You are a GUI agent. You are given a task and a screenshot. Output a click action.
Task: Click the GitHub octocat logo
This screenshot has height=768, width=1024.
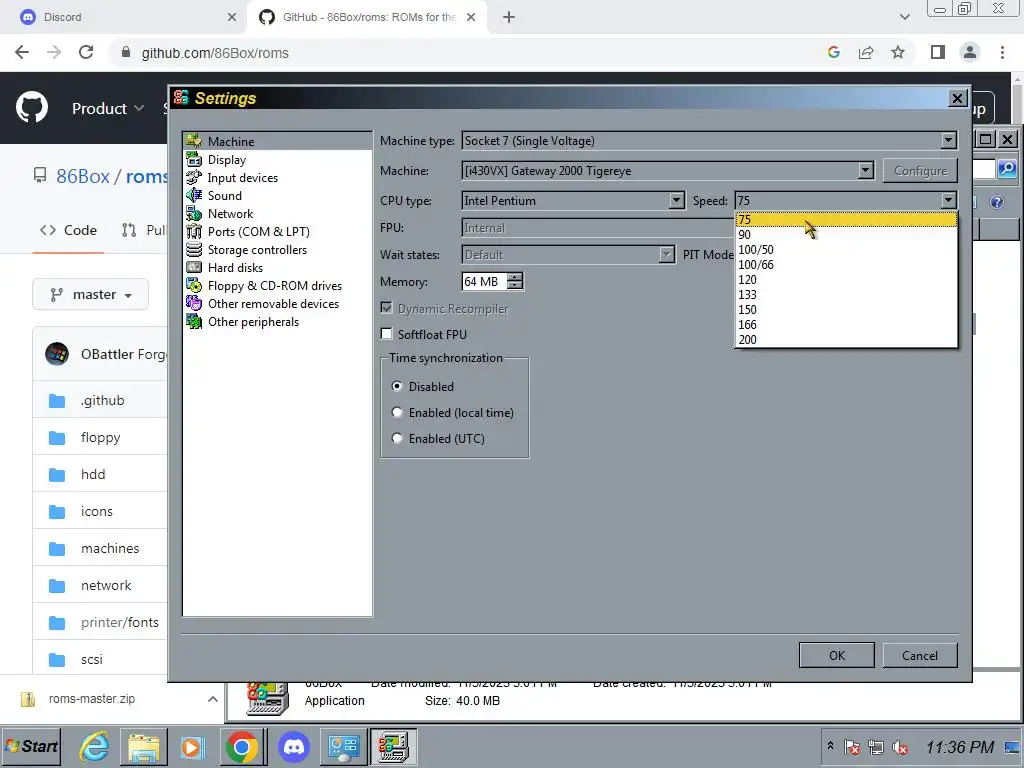click(32, 108)
